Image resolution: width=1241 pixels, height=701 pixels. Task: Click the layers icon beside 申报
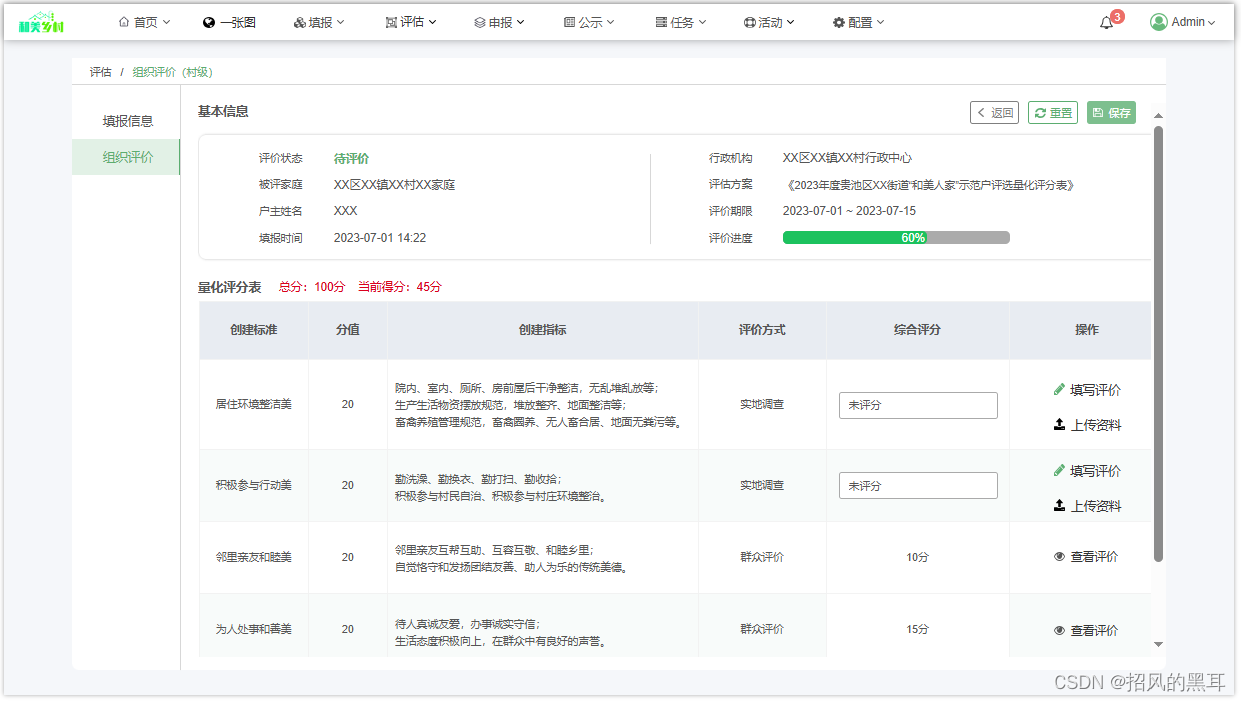click(480, 22)
